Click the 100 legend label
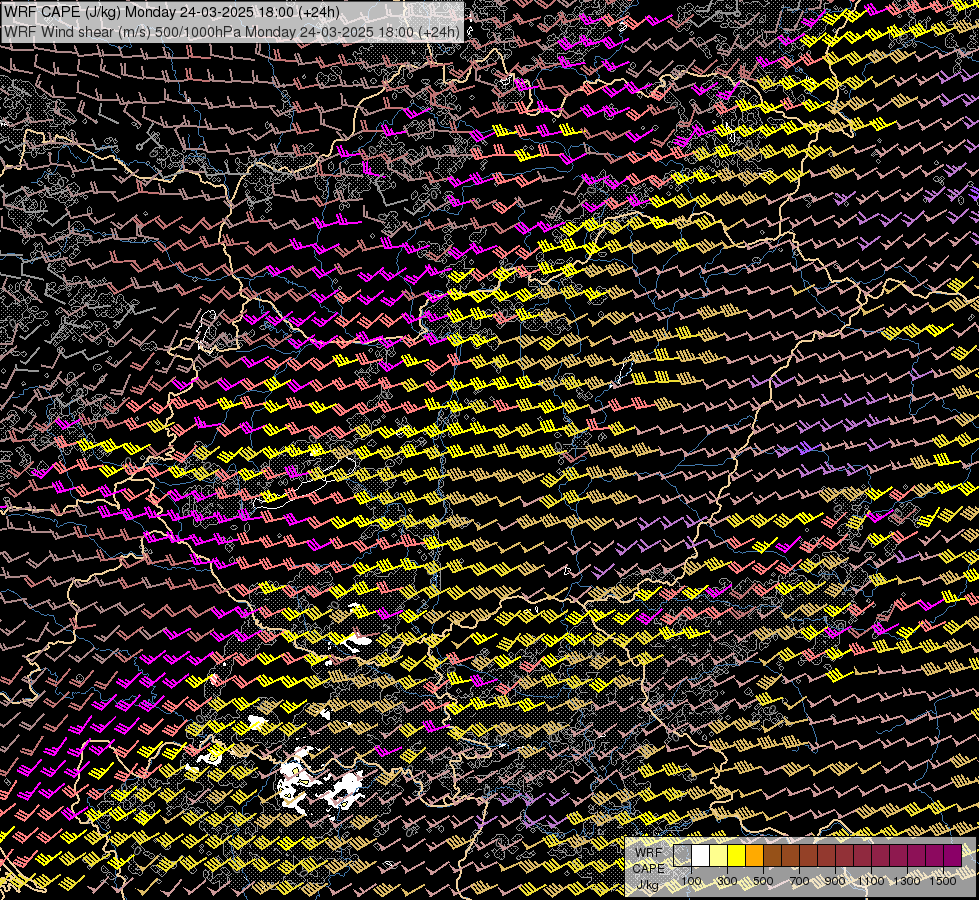The width and height of the screenshot is (979, 900). coord(691,881)
